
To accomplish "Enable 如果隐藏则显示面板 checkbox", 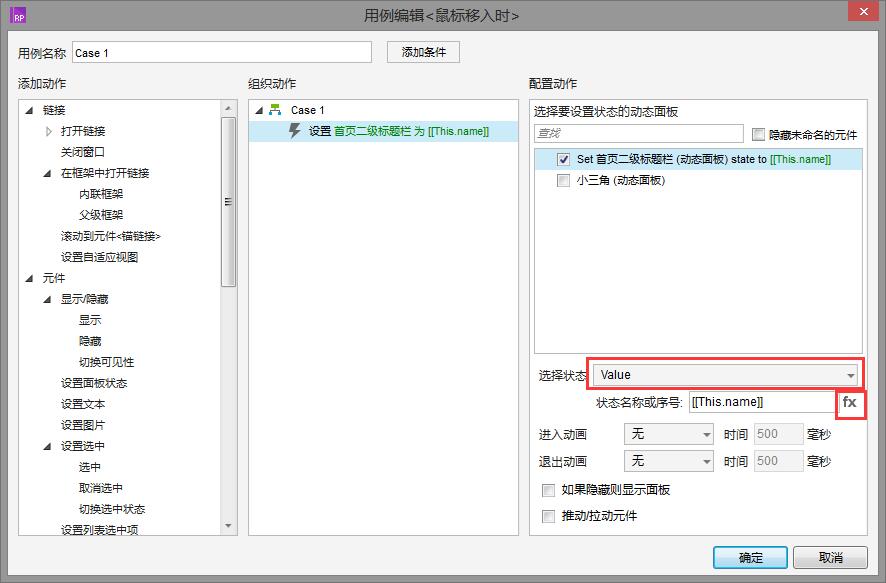I will tap(548, 490).
